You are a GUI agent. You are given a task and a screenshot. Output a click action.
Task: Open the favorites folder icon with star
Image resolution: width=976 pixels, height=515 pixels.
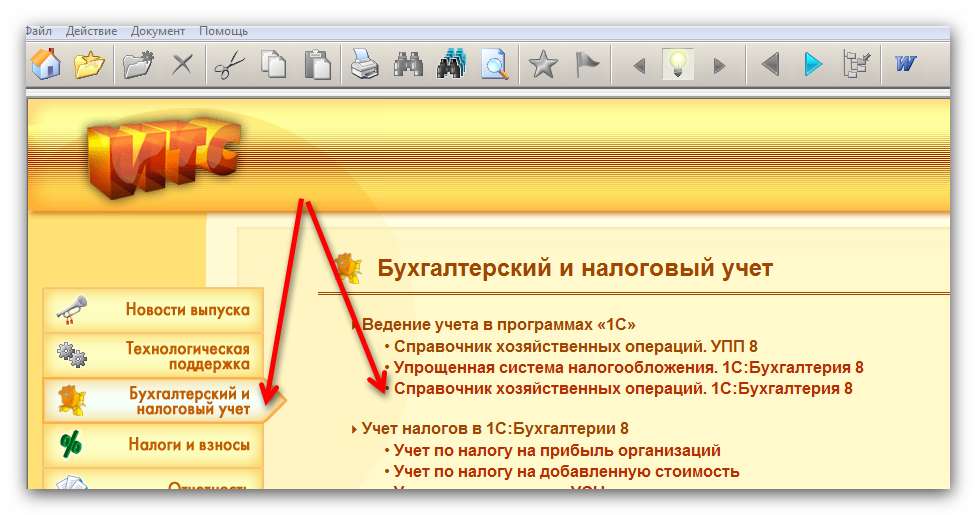(89, 64)
